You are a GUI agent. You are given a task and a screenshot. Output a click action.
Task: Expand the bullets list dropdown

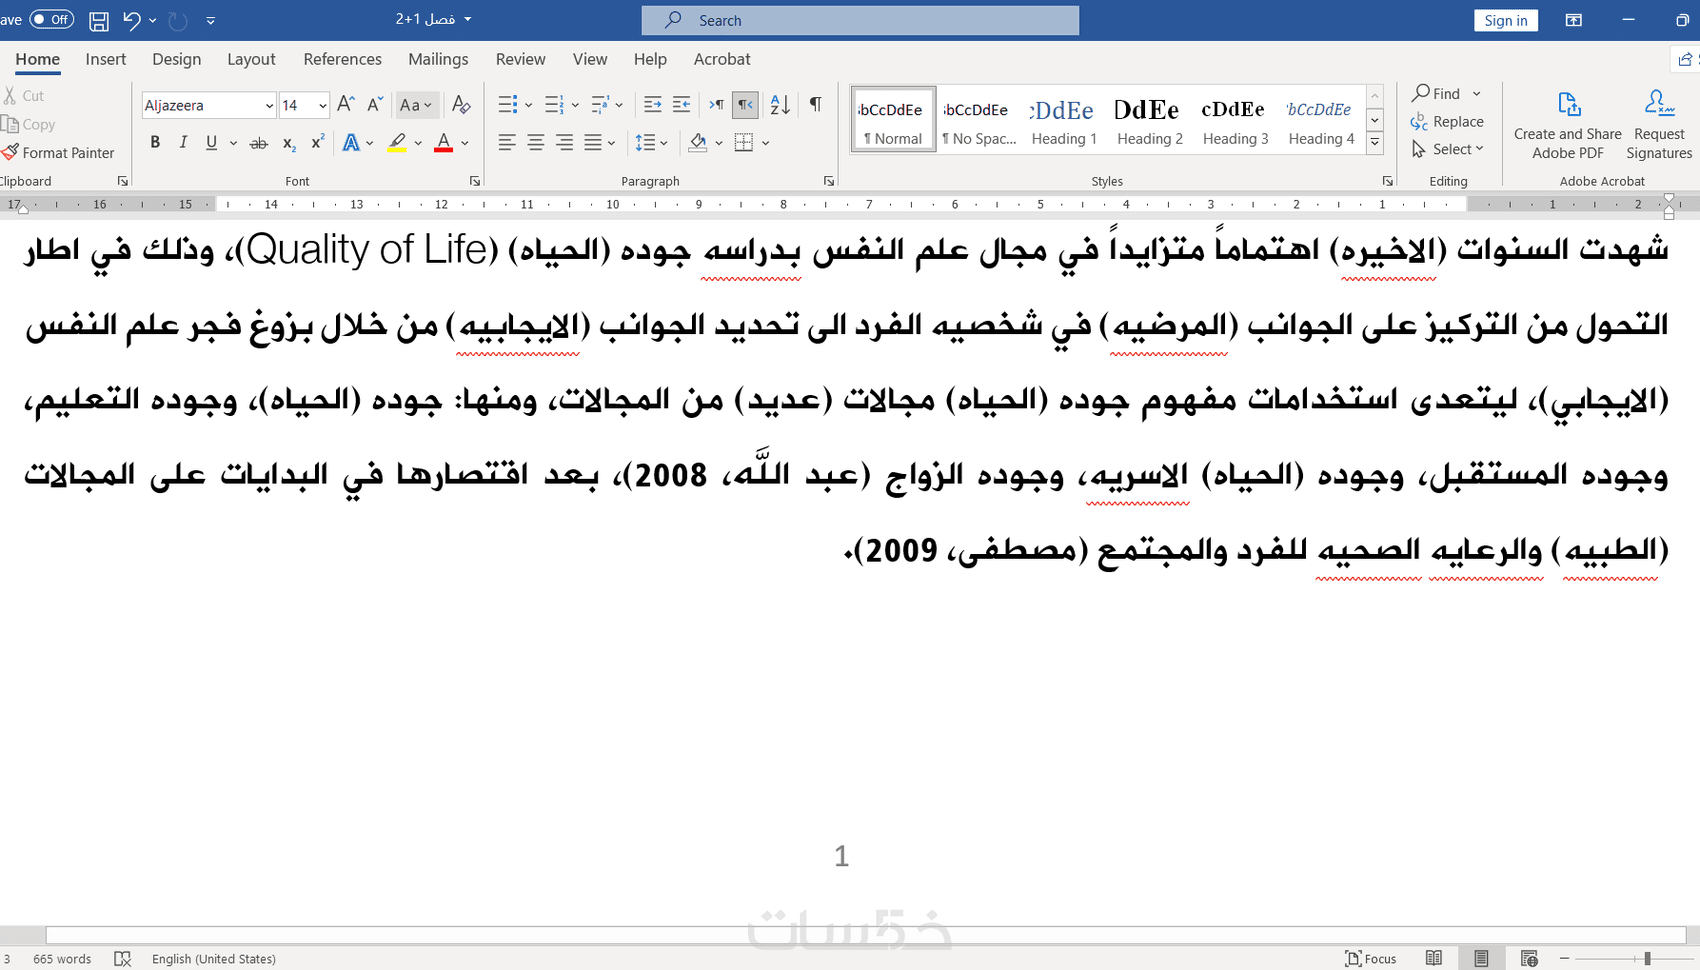point(529,105)
